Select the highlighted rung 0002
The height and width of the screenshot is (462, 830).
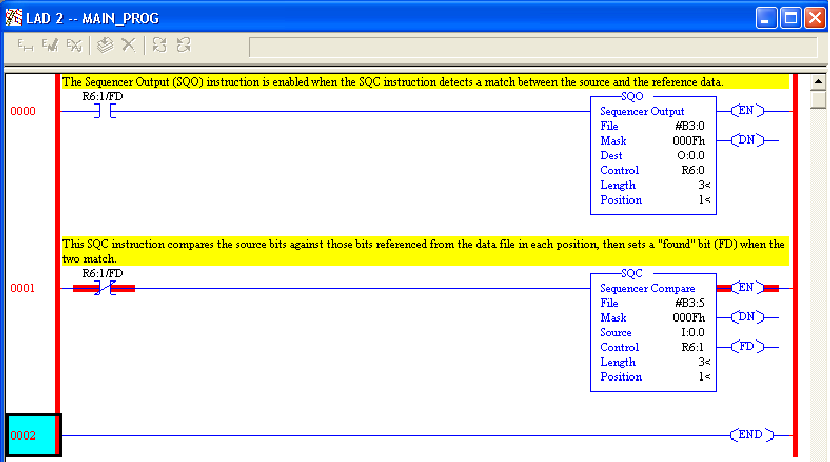coord(33,435)
